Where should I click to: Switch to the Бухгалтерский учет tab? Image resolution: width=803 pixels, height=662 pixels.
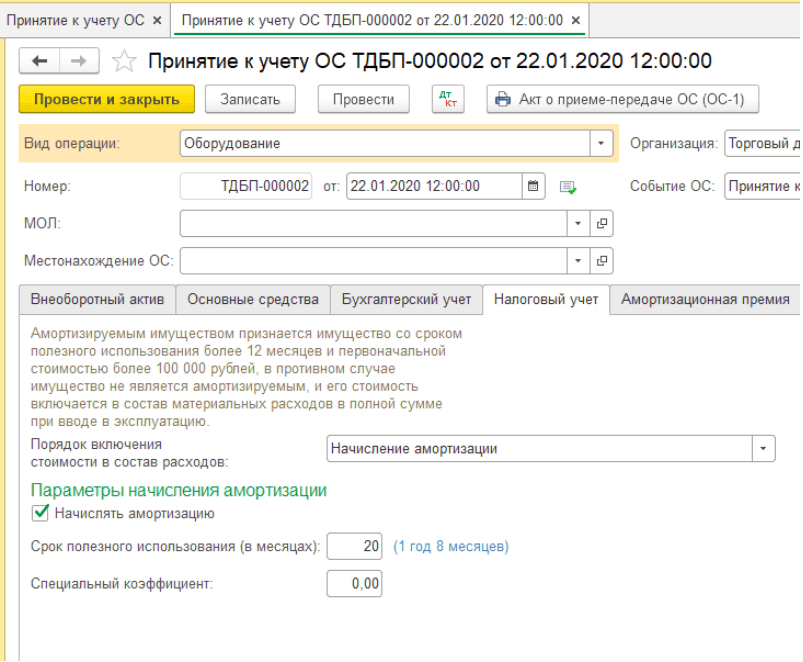tap(406, 299)
